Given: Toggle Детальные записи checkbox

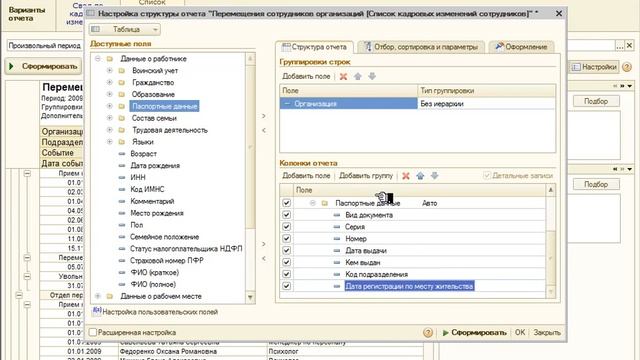Looking at the screenshot, I should [487, 176].
